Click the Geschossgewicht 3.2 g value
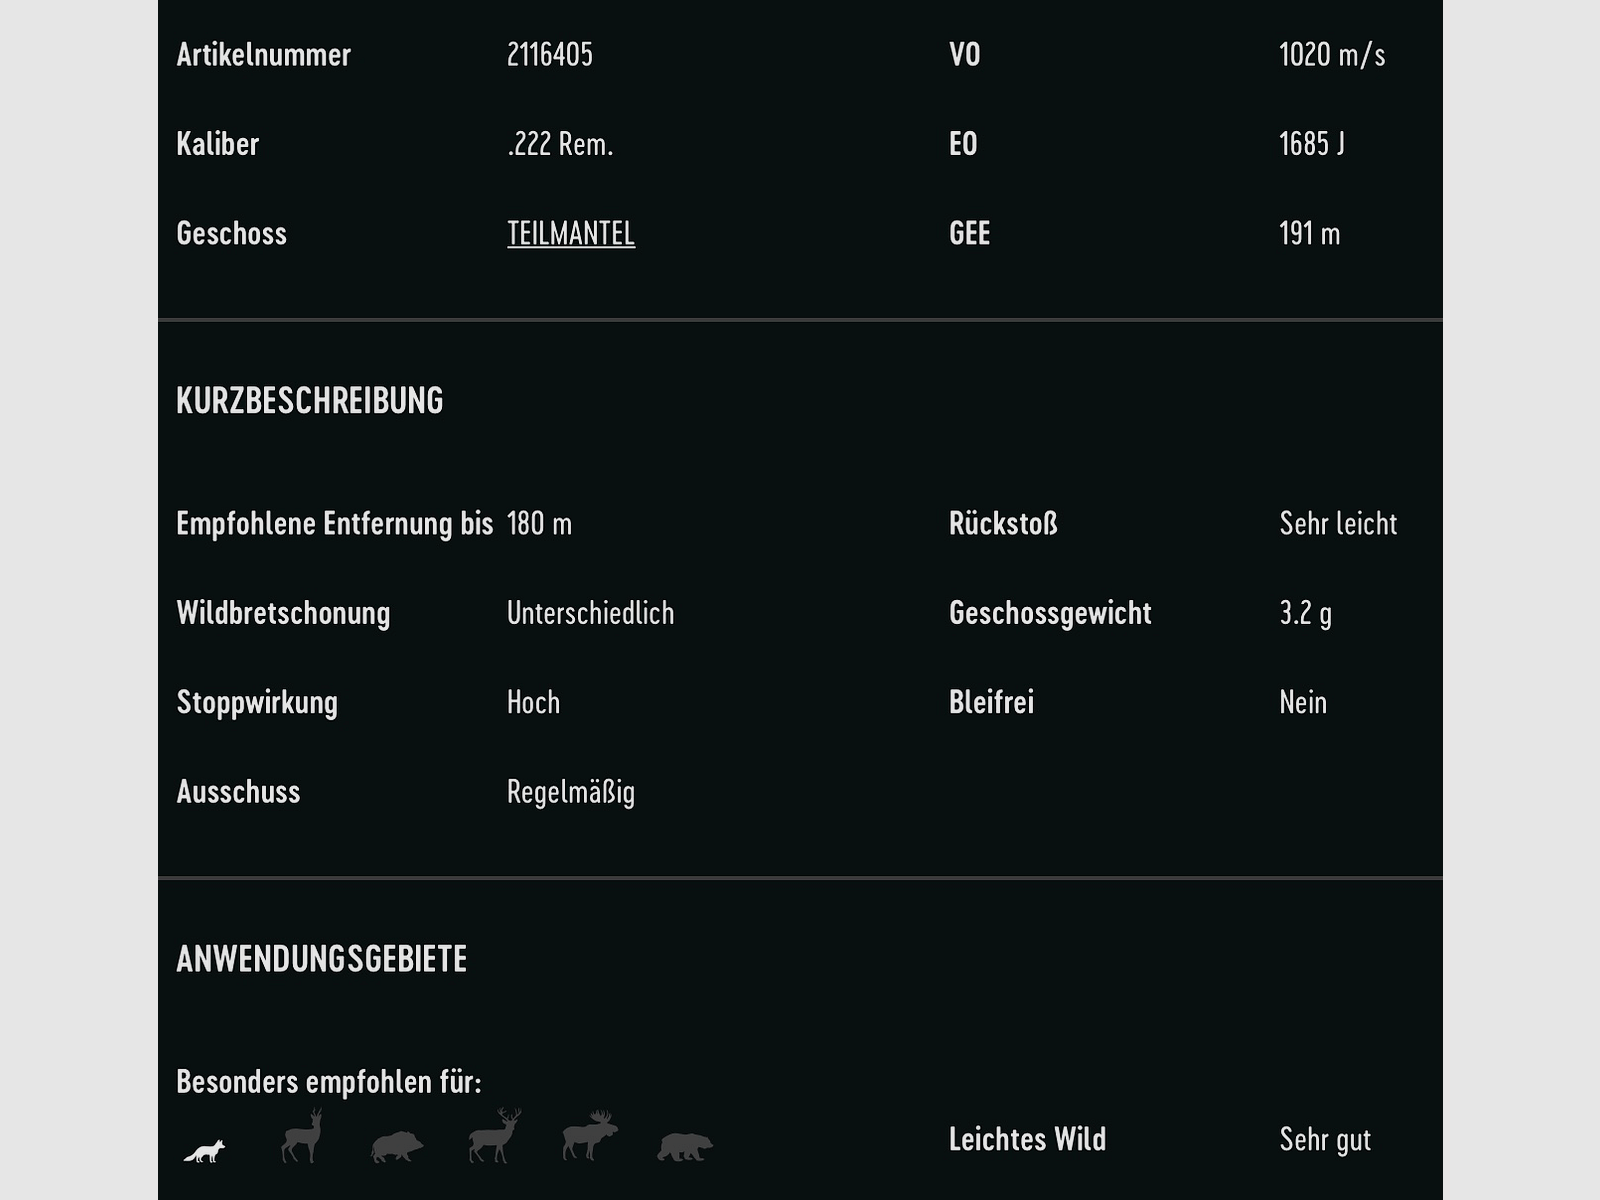This screenshot has width=1600, height=1200. [1306, 612]
